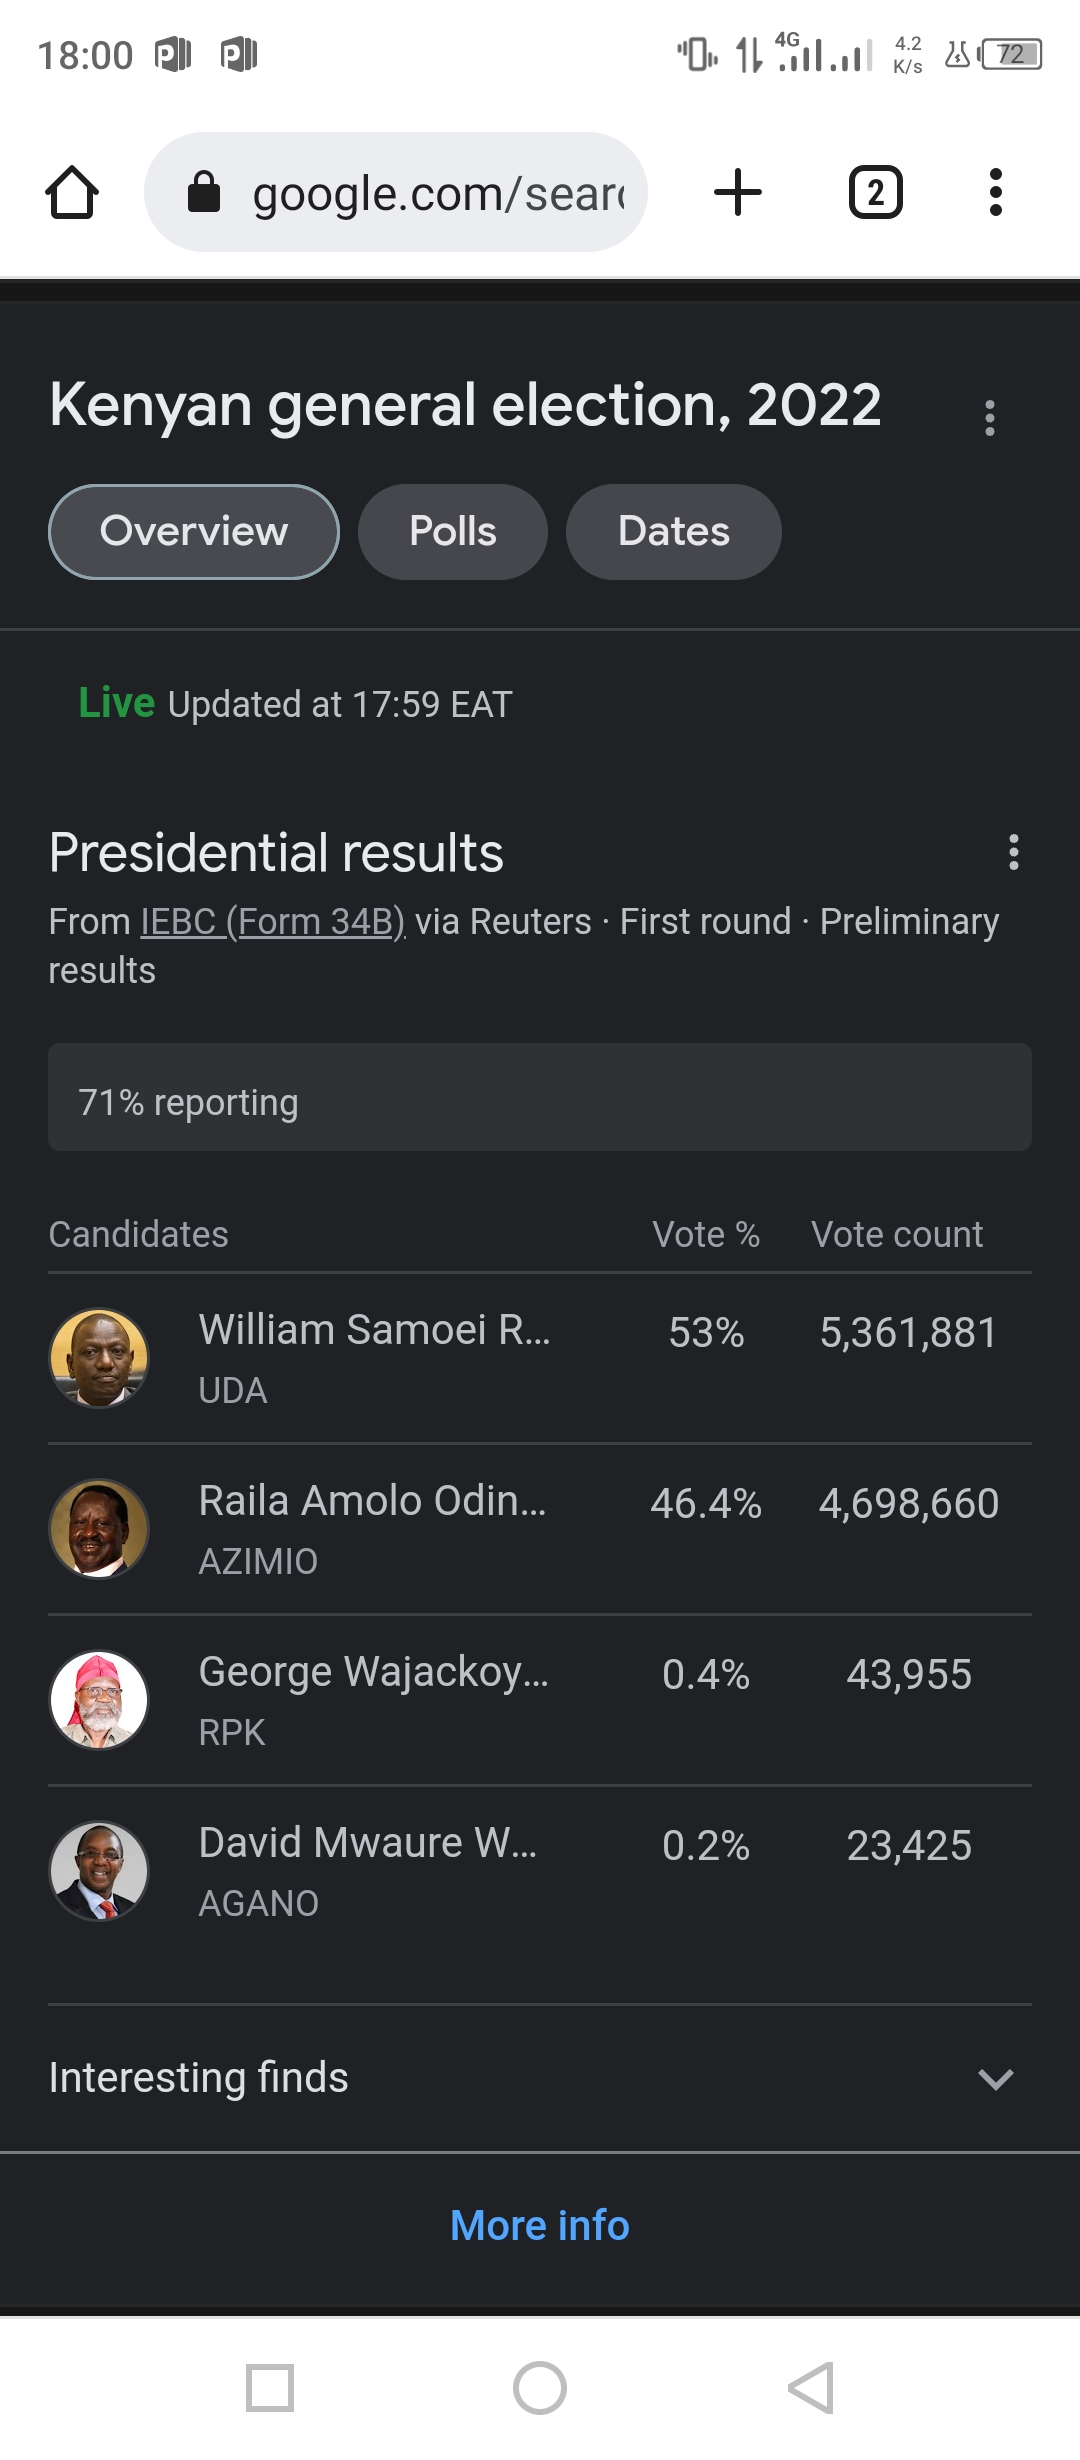1080x2460 pixels.
Task: Open Chrome's three-dot overflow menu
Action: [995, 192]
